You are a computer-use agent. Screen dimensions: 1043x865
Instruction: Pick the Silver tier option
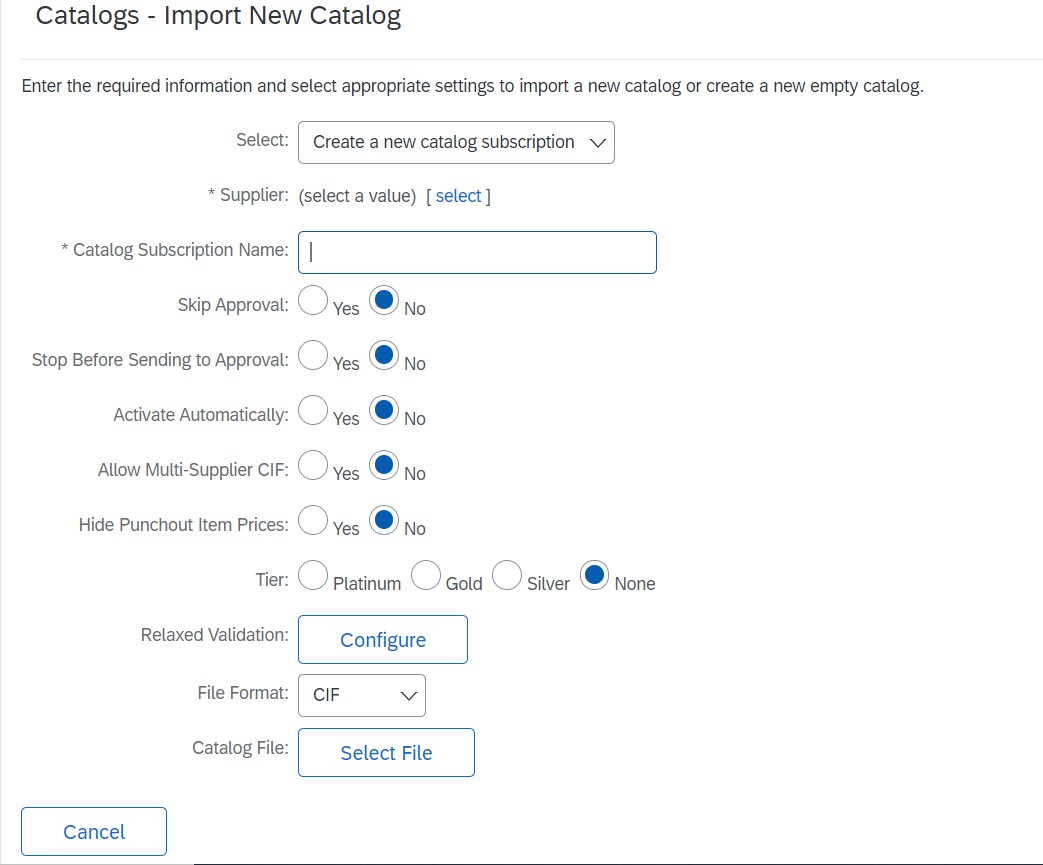pyautogui.click(x=507, y=575)
